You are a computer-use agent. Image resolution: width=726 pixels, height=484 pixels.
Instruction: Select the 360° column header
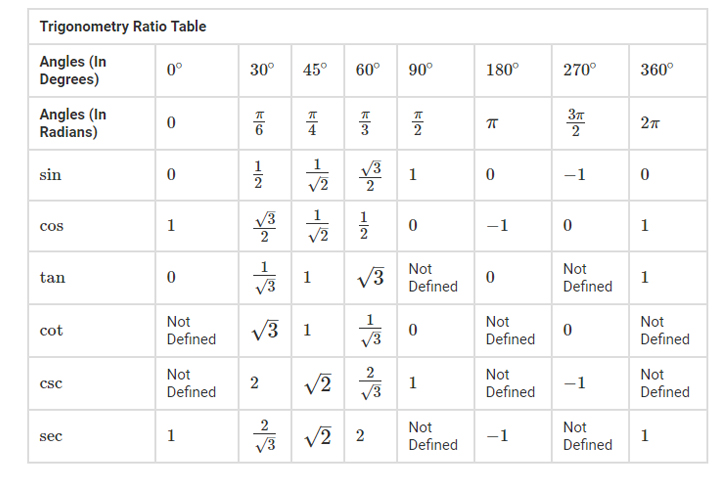[656, 70]
